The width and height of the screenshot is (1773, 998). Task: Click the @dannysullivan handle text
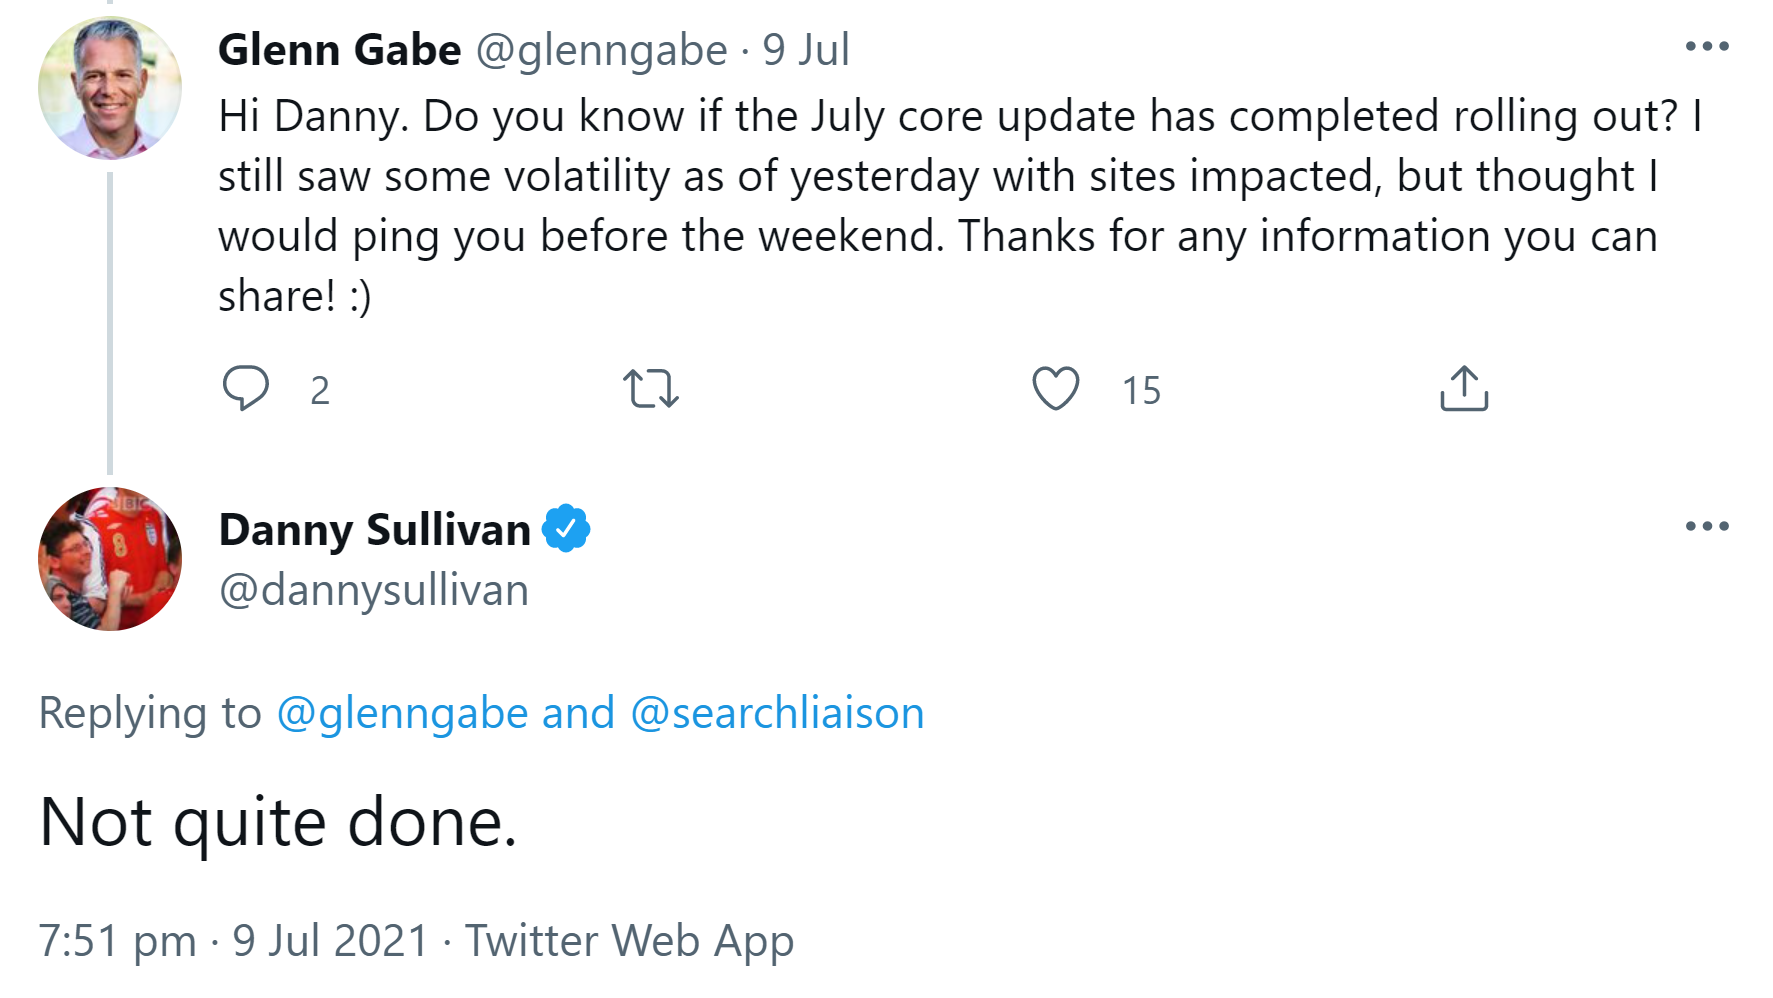tap(373, 590)
